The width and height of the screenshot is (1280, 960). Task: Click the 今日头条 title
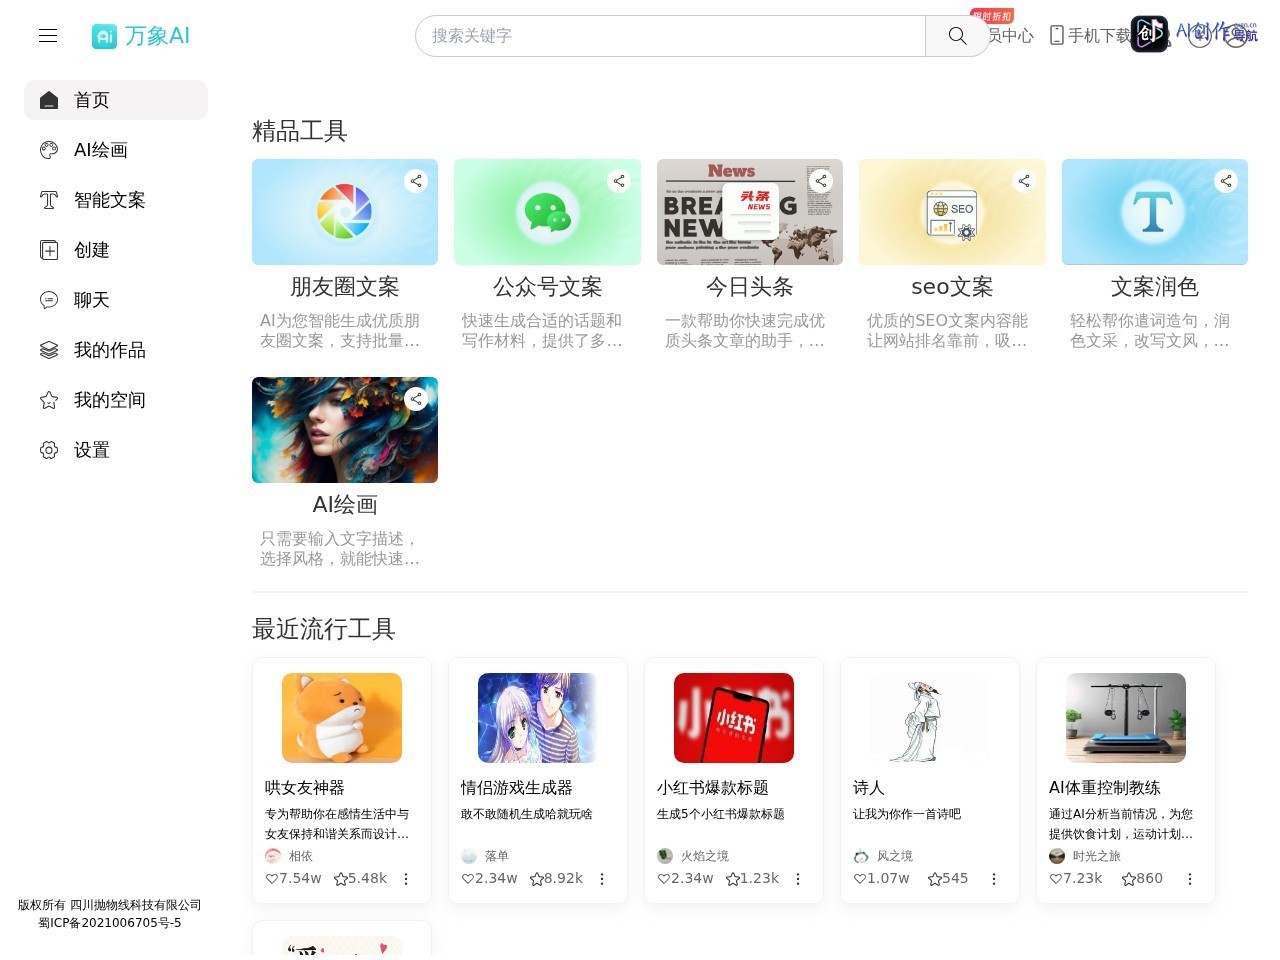click(750, 287)
